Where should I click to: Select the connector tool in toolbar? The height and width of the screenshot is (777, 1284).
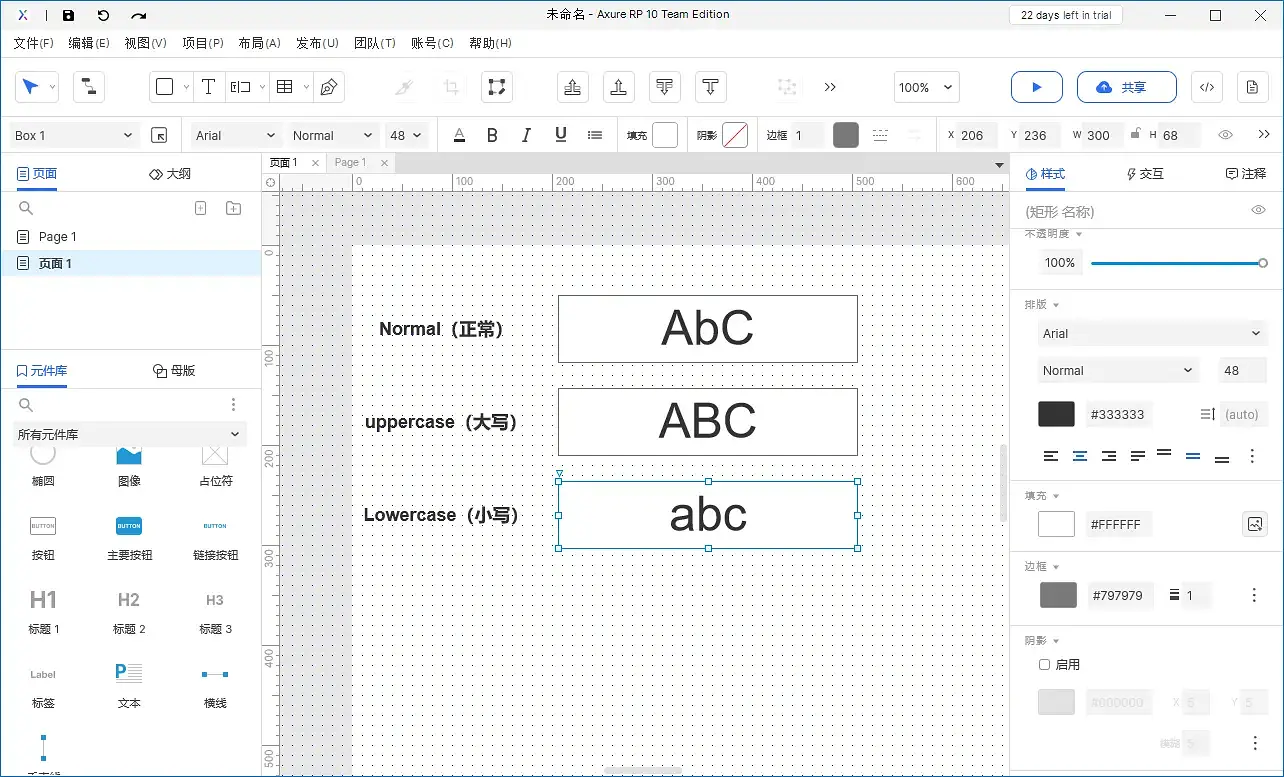tap(89, 87)
